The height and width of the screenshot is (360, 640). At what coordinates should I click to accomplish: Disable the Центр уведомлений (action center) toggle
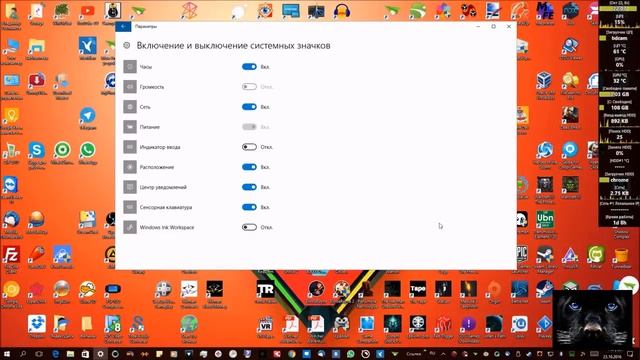pyautogui.click(x=249, y=187)
